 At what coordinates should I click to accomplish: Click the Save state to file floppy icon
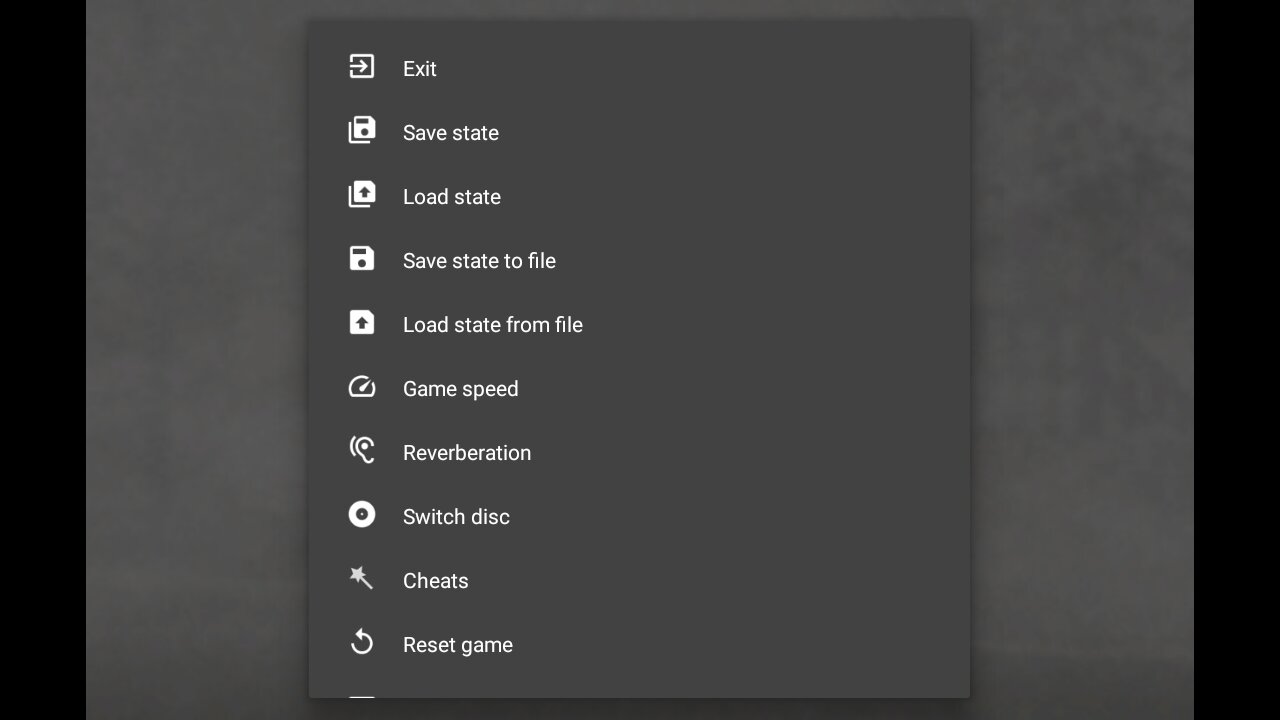point(361,259)
